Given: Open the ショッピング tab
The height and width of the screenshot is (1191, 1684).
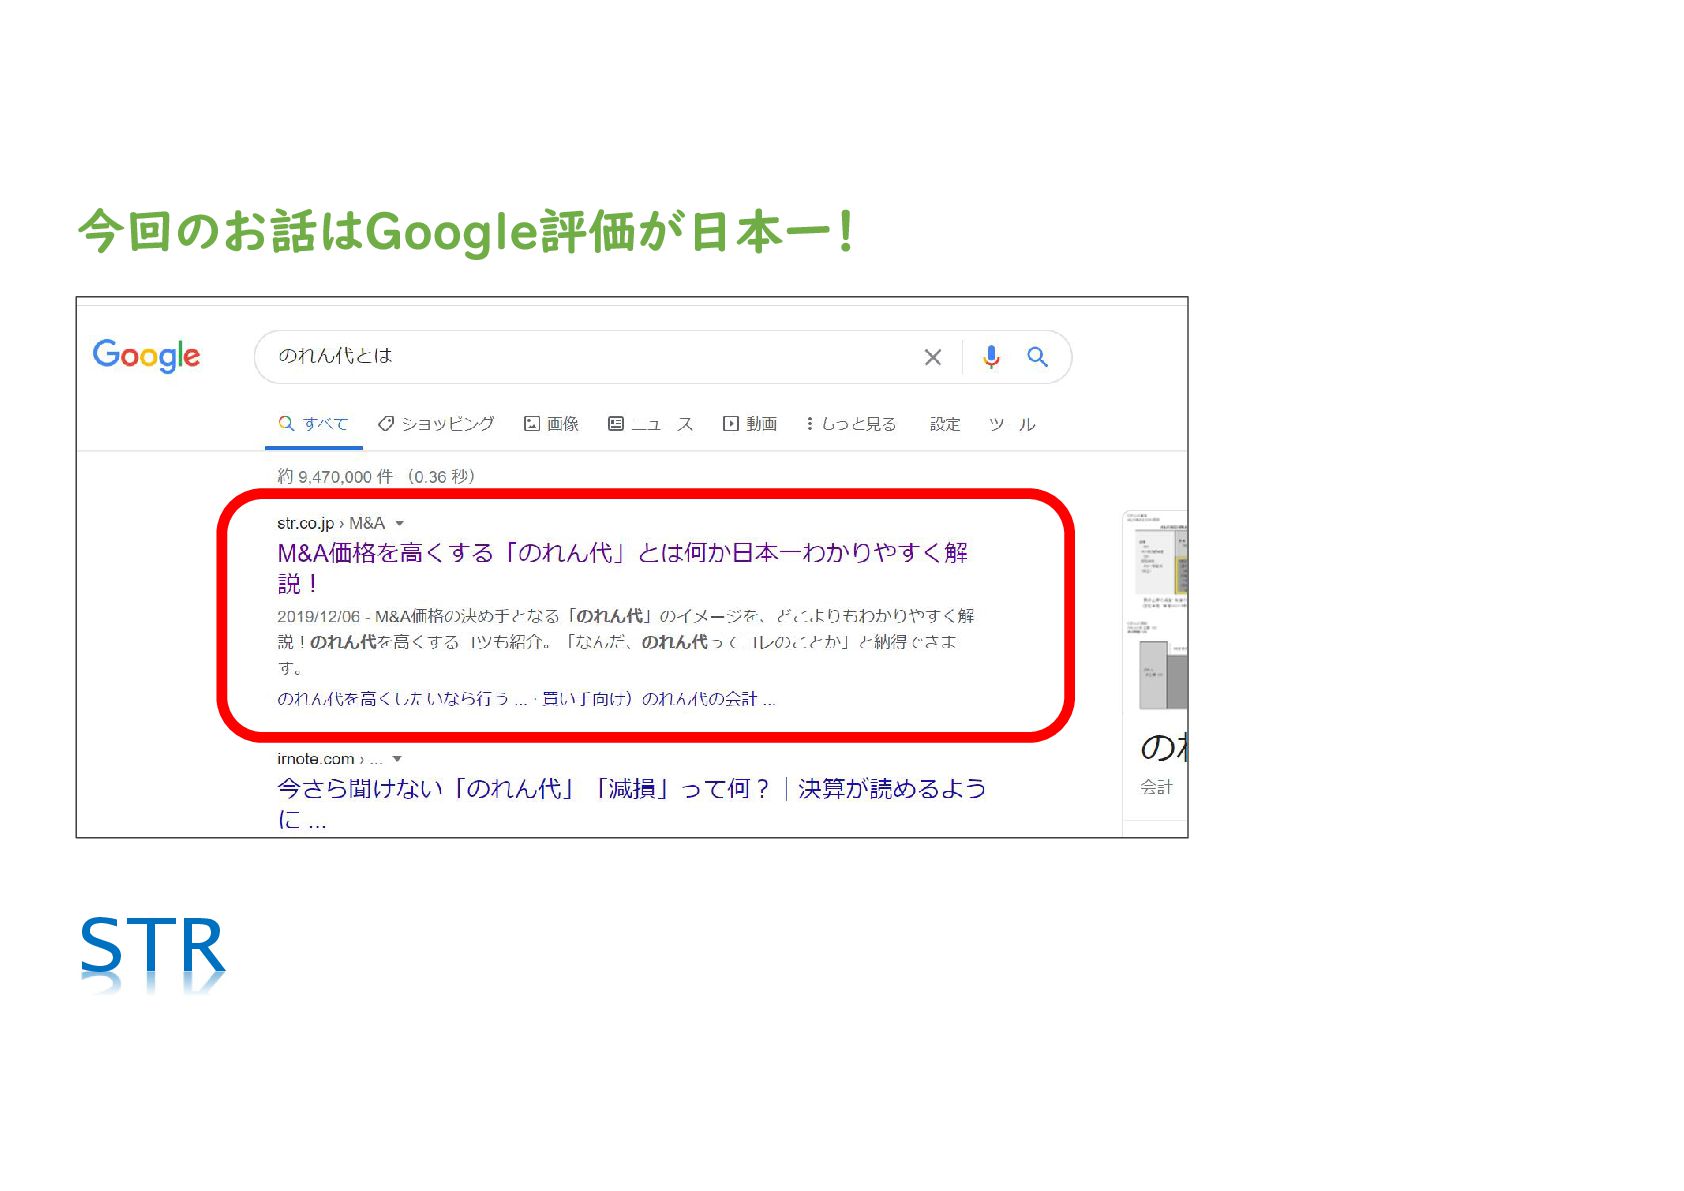Looking at the screenshot, I should (x=436, y=424).
